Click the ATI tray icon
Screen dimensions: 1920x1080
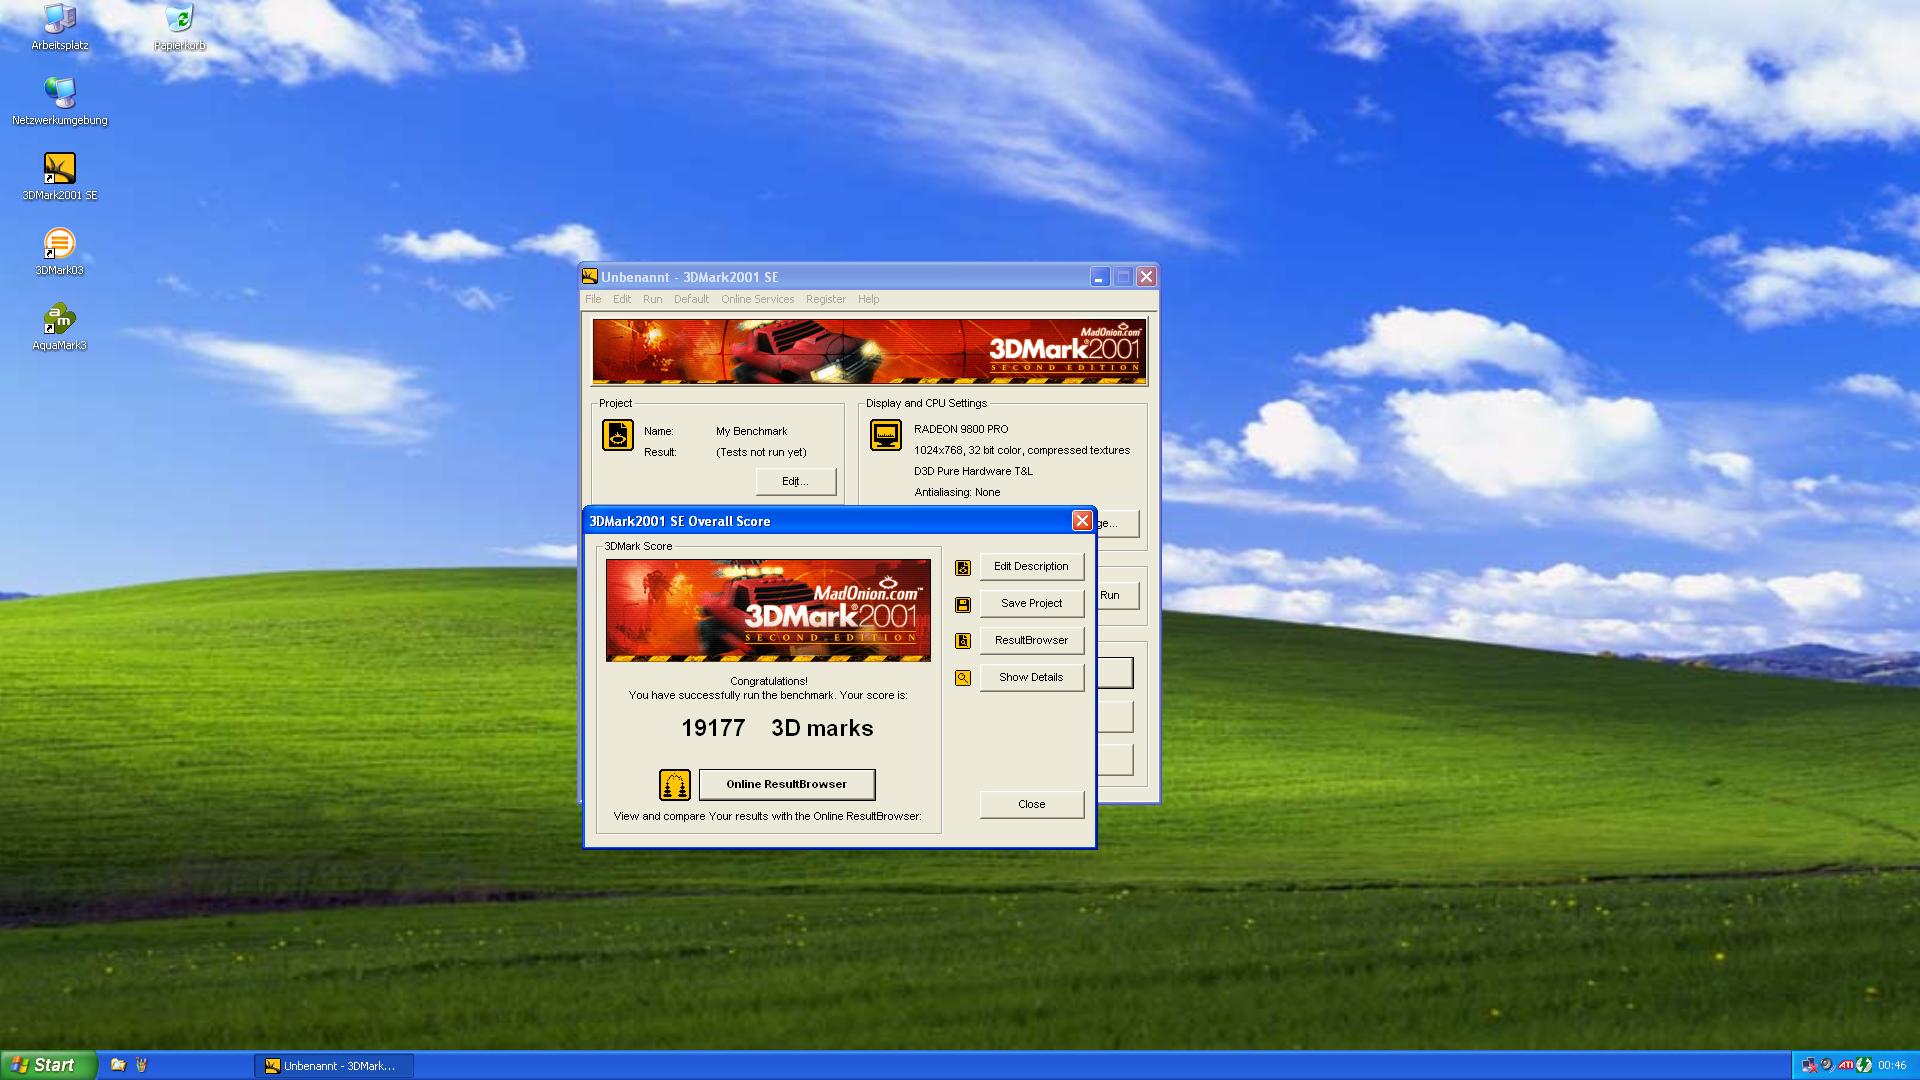point(1845,1065)
